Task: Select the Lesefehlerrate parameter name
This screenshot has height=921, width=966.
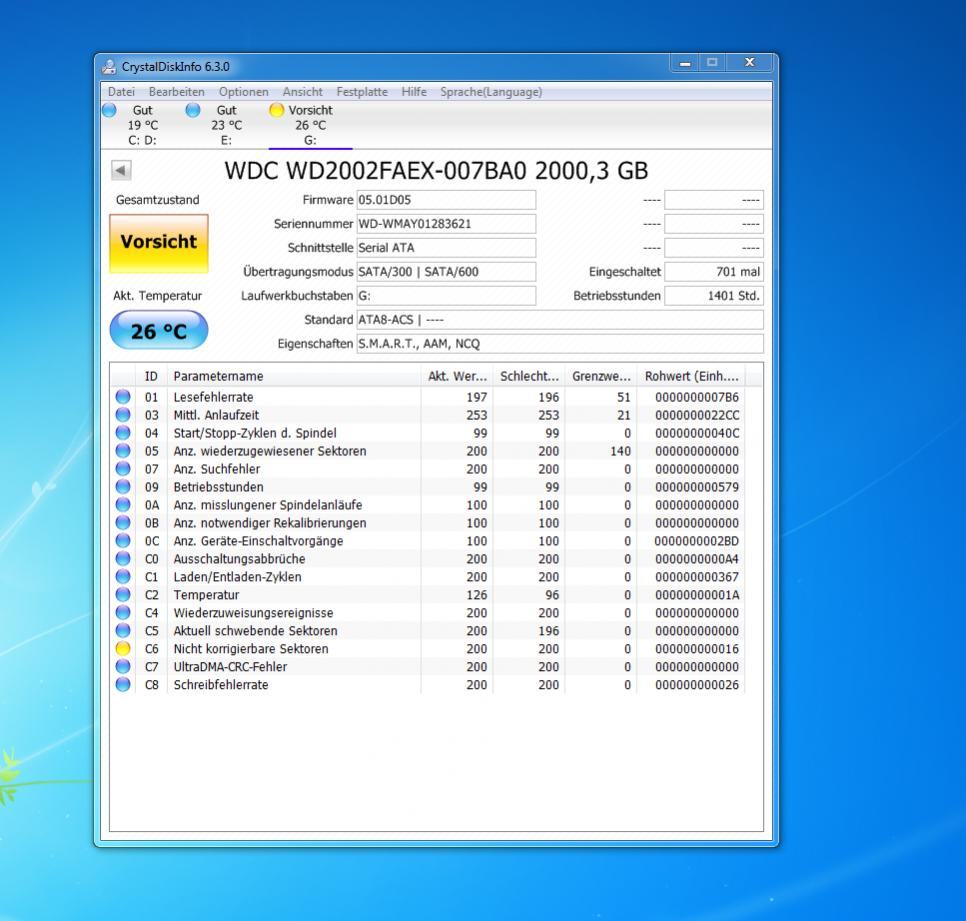Action: point(213,397)
